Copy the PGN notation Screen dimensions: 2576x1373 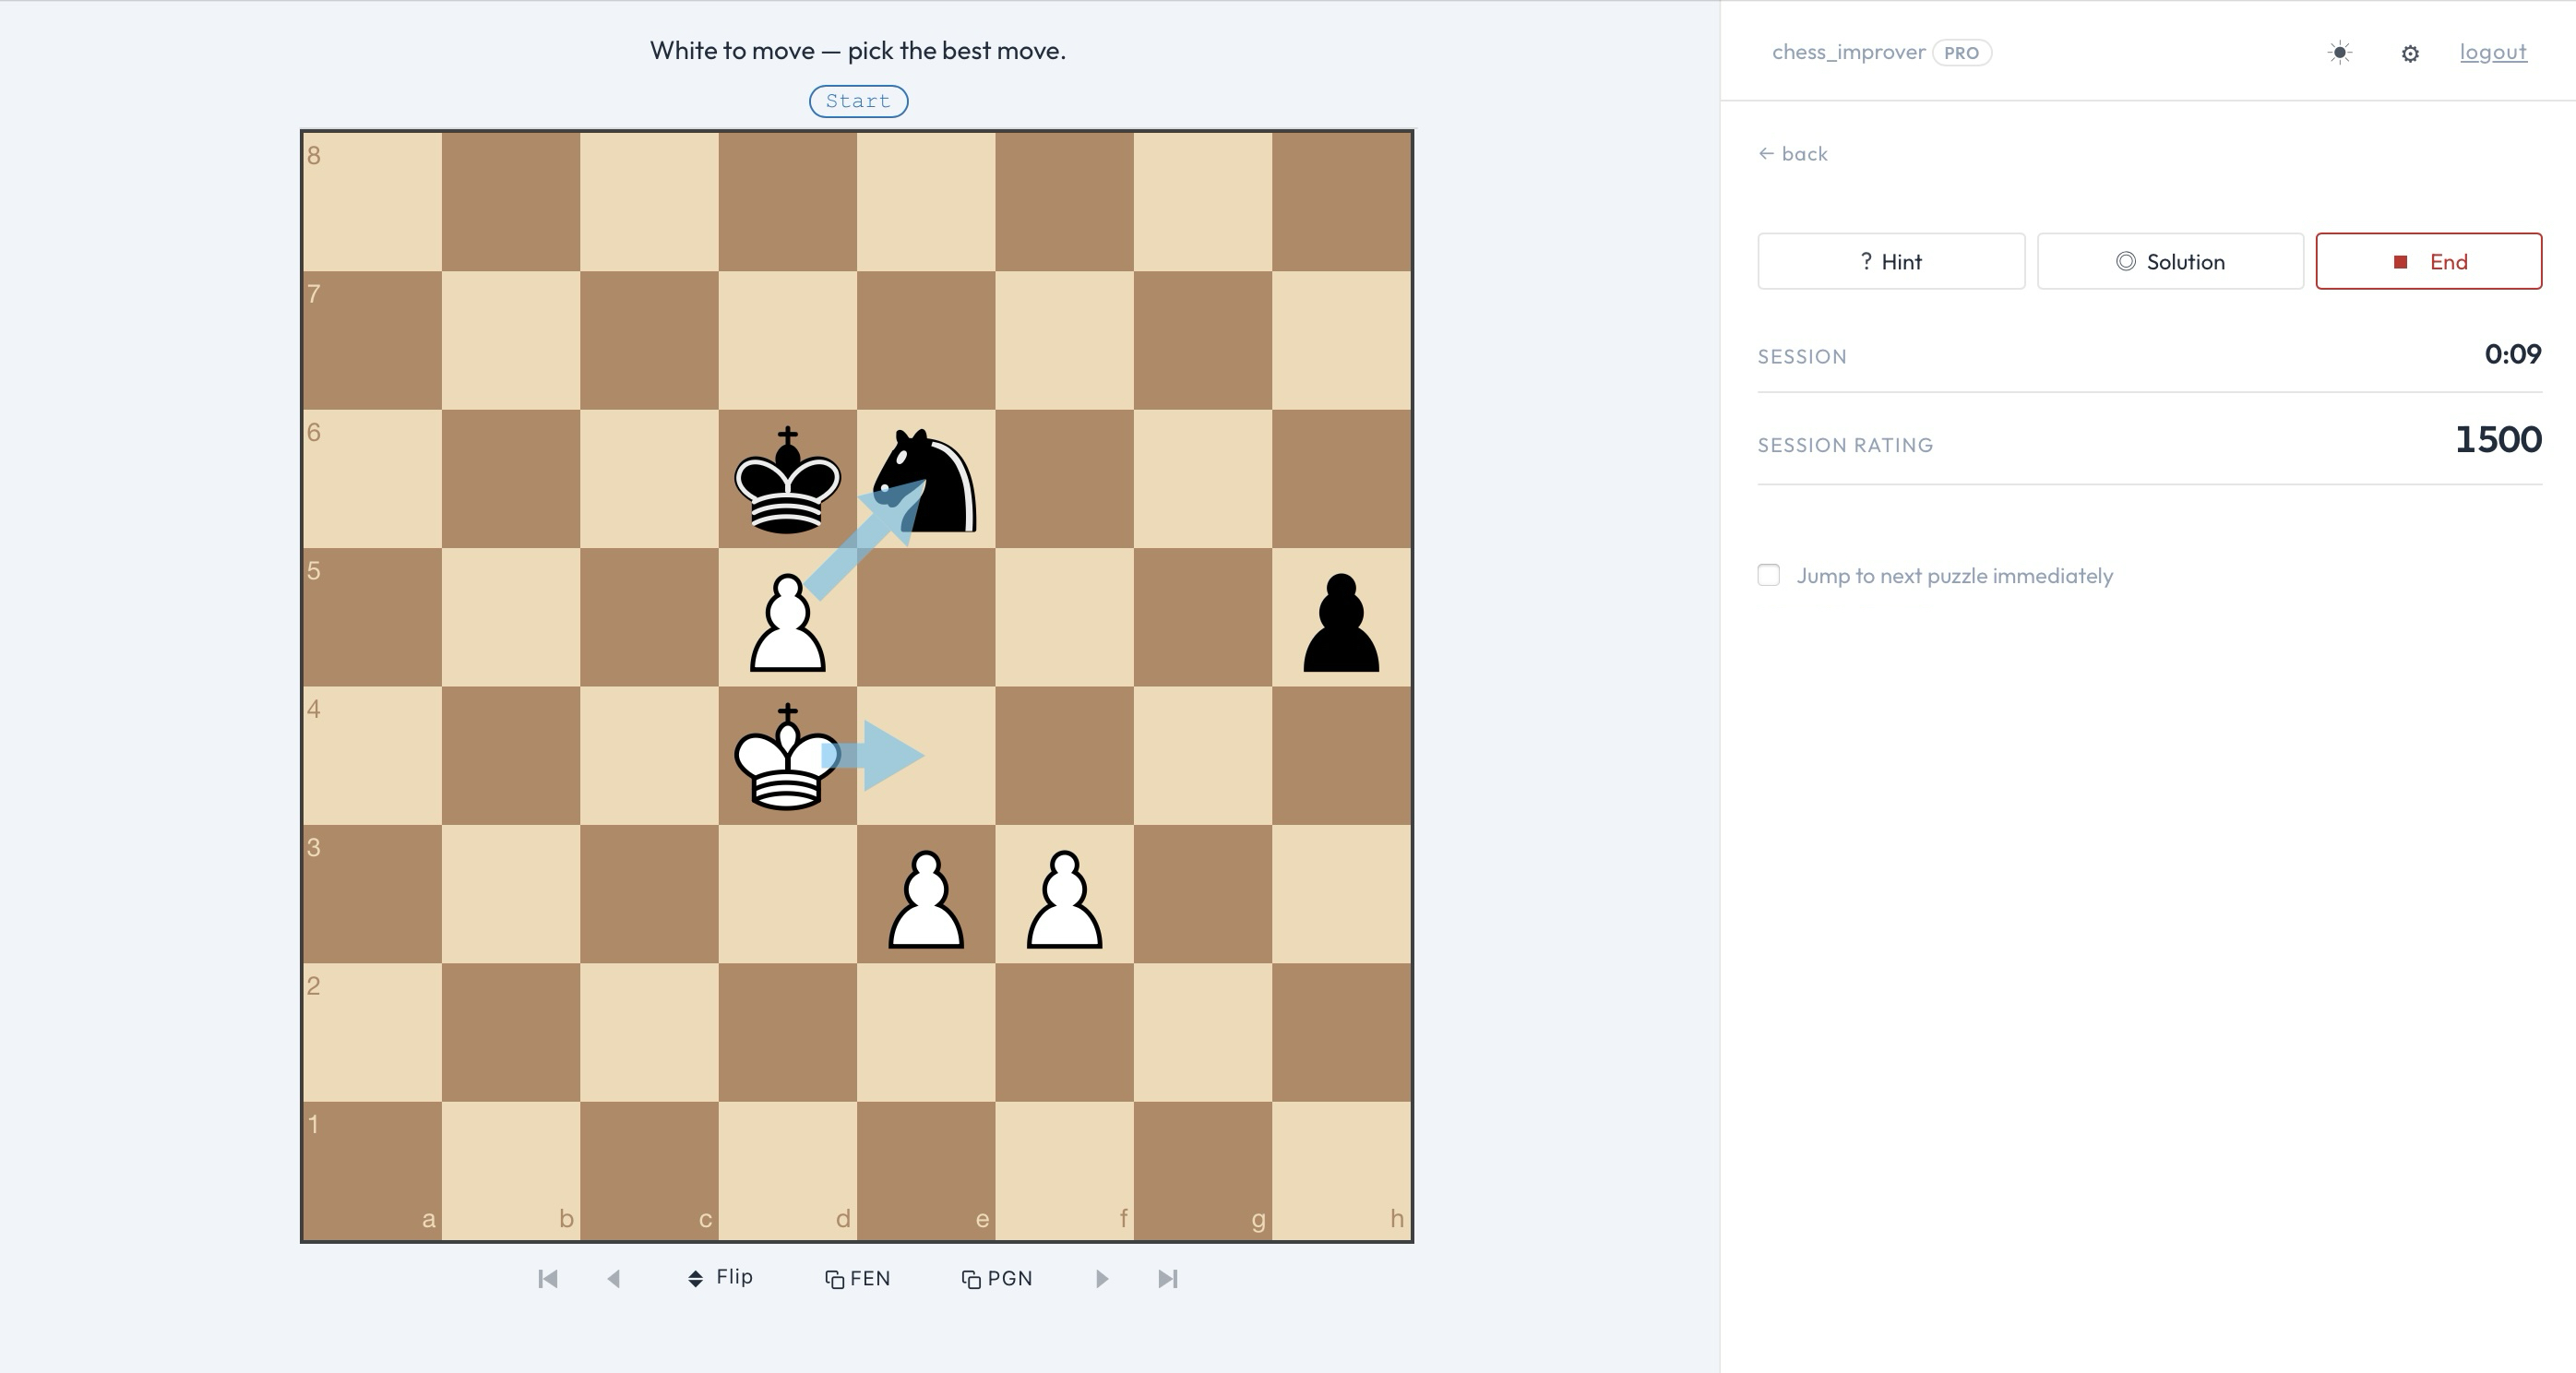click(997, 1279)
